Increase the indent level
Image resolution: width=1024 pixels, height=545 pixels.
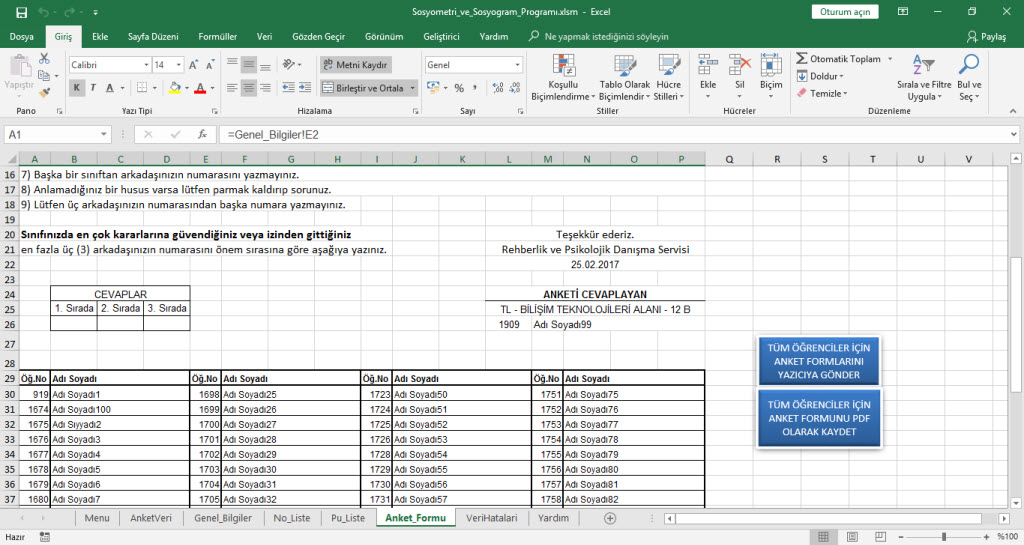(305, 87)
